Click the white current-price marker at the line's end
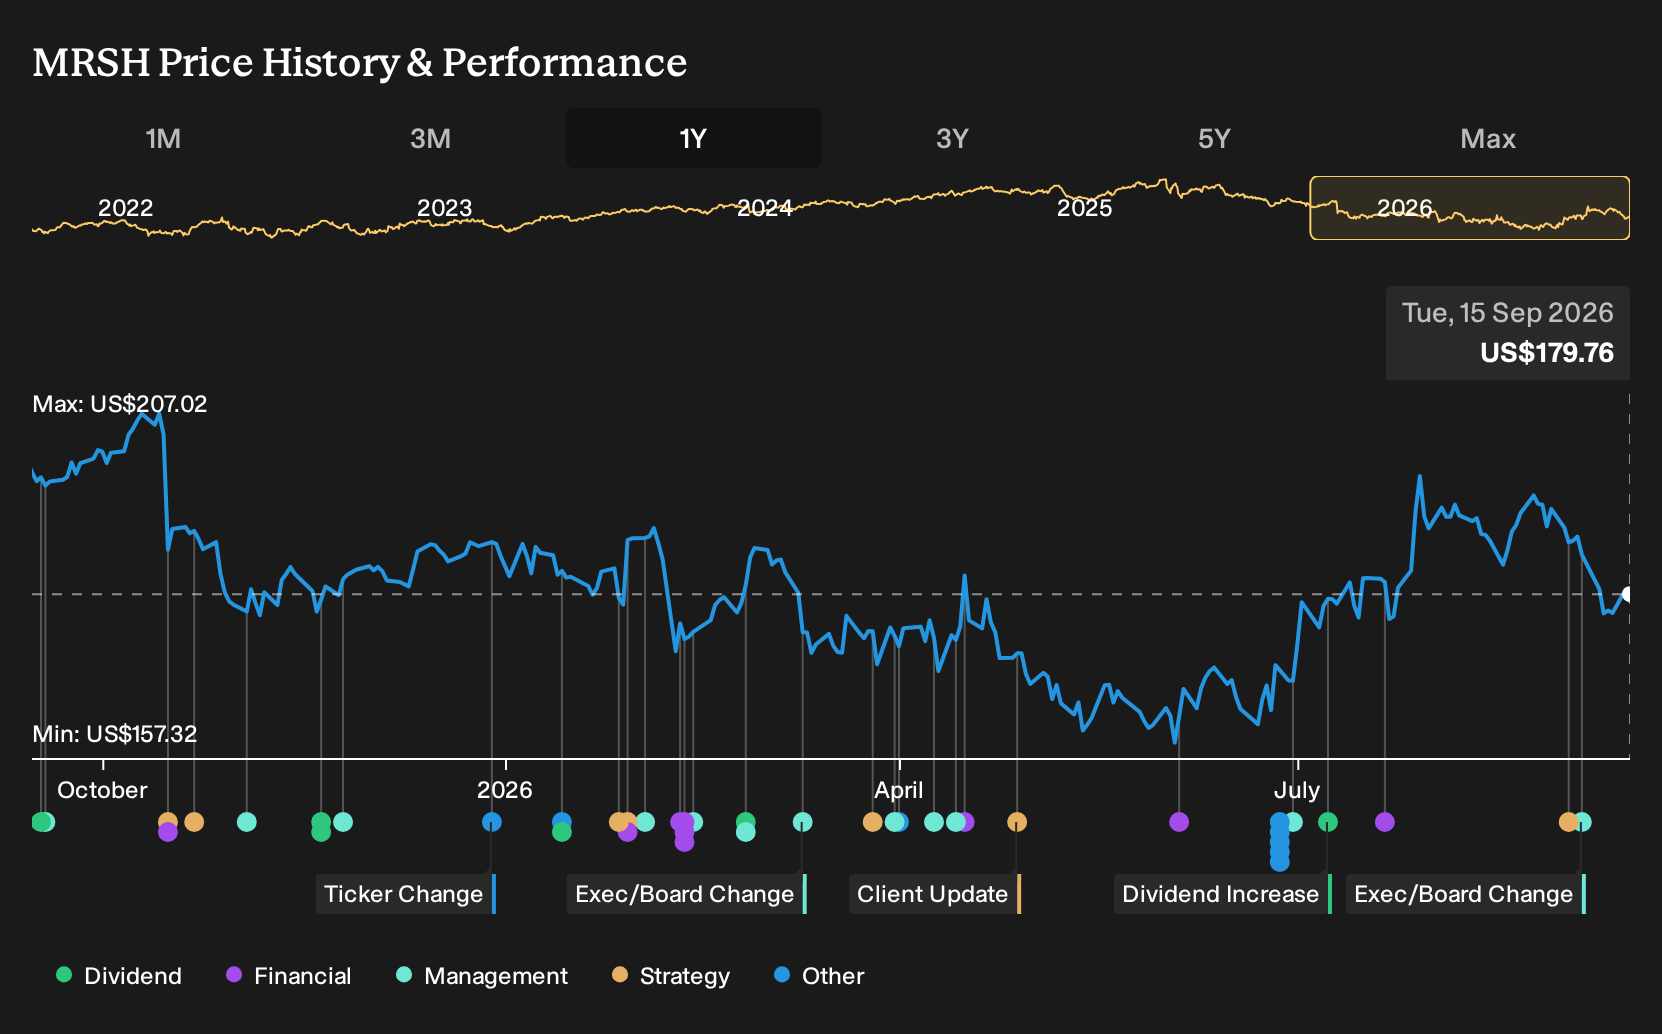1662x1034 pixels. click(x=1627, y=594)
